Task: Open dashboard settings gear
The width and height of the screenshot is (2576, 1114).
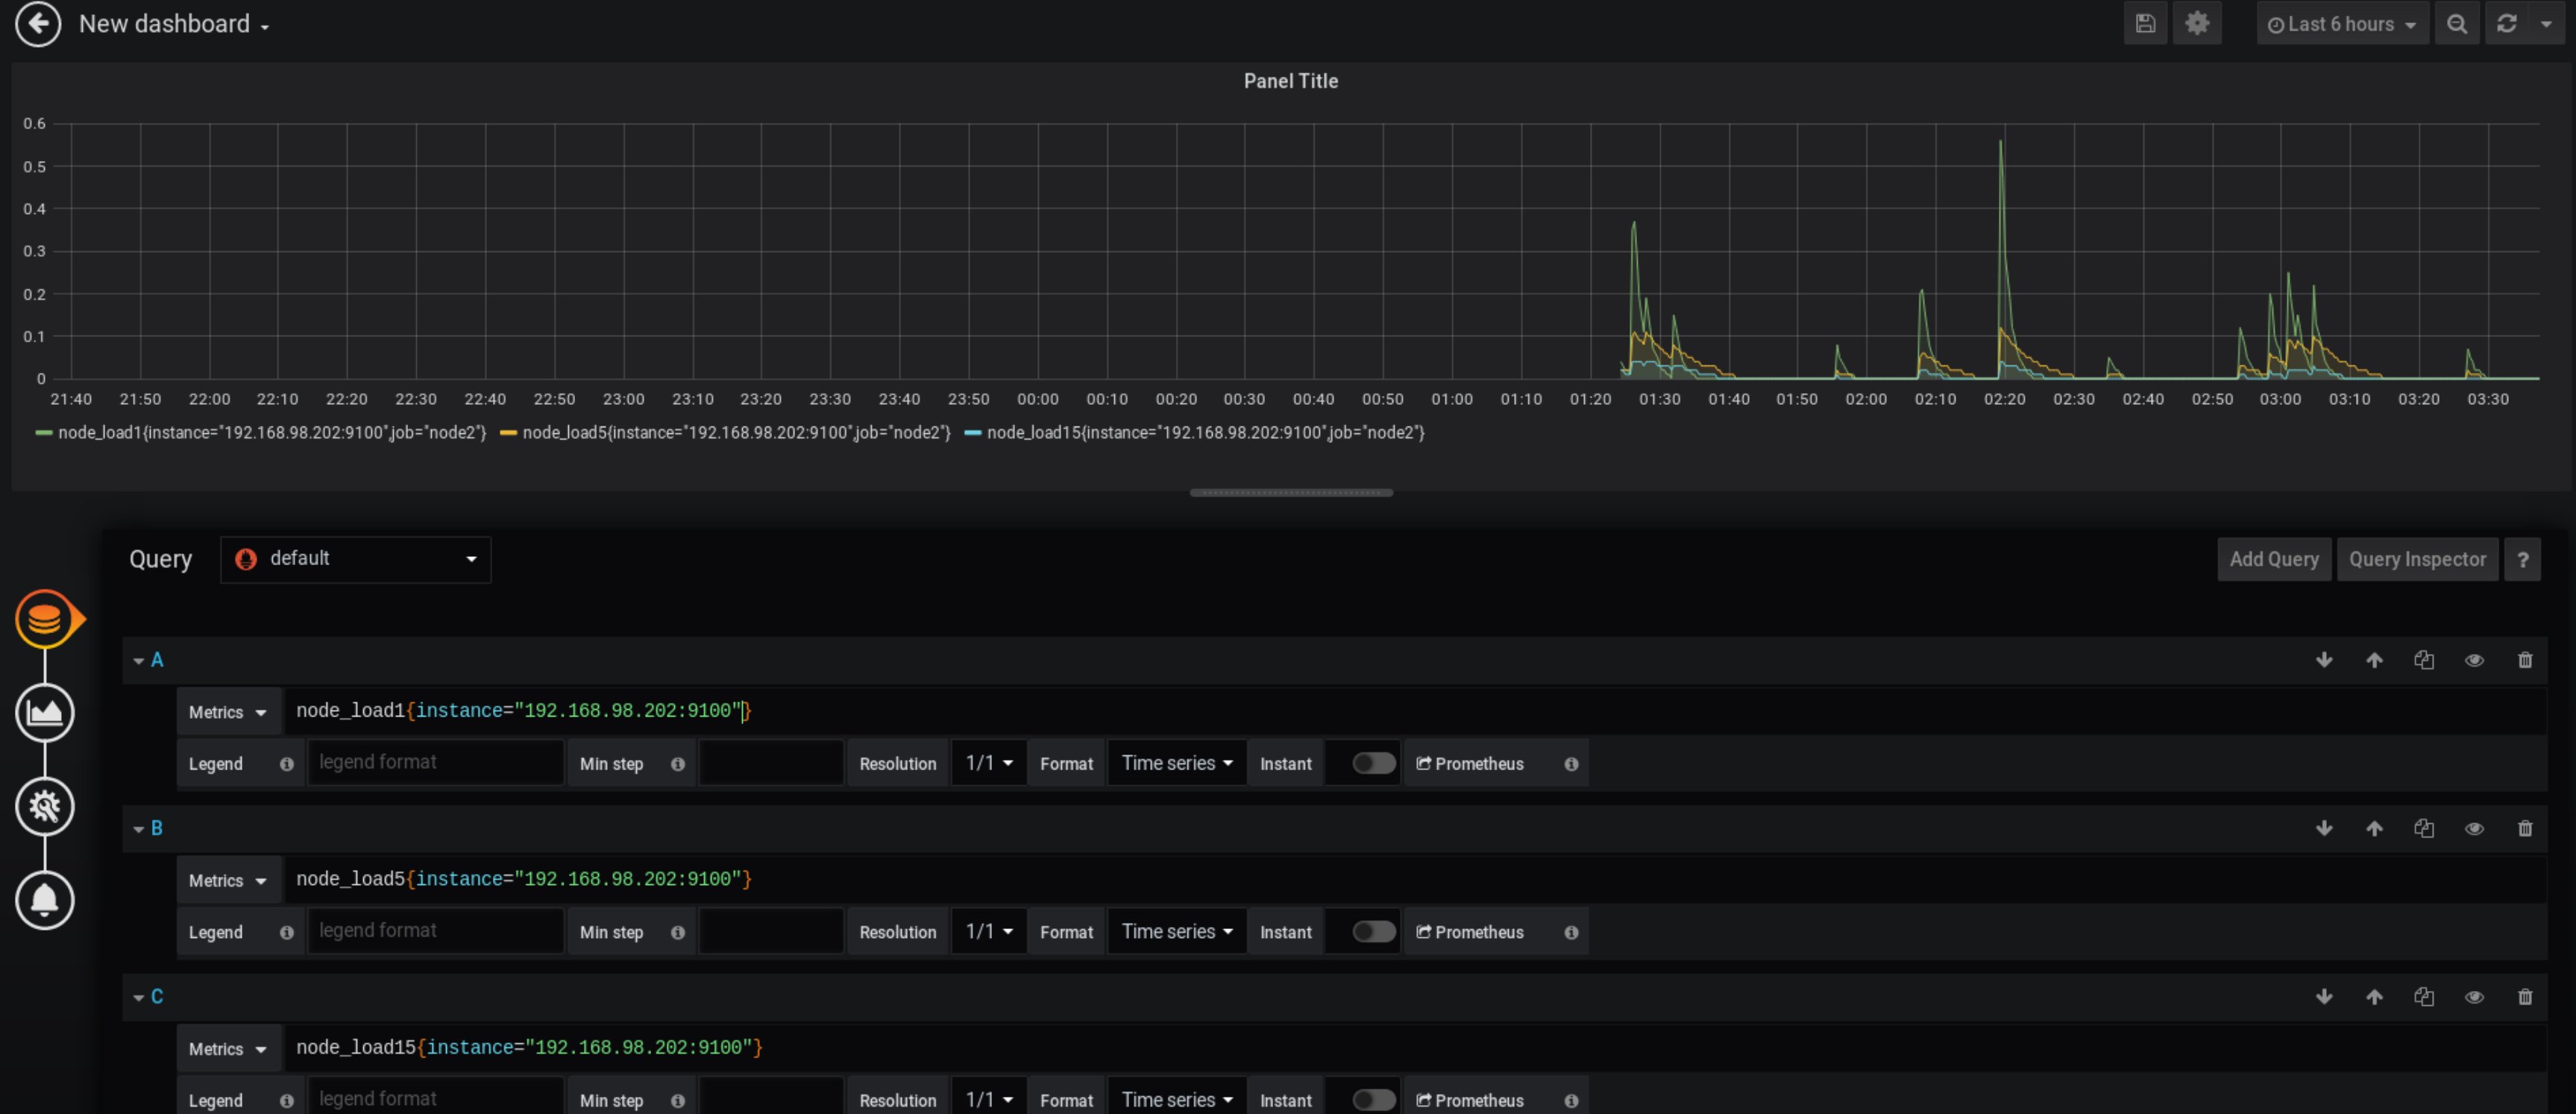Action: click(2197, 23)
